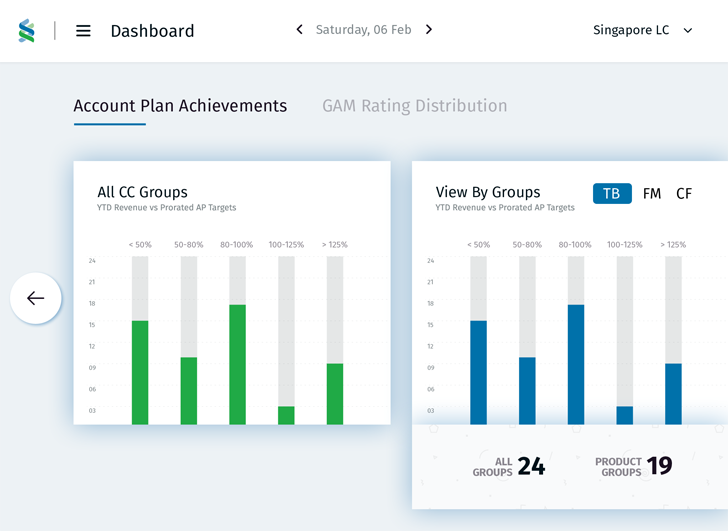Switch to Account Plan Achievements tab
The image size is (728, 531).
pos(180,106)
